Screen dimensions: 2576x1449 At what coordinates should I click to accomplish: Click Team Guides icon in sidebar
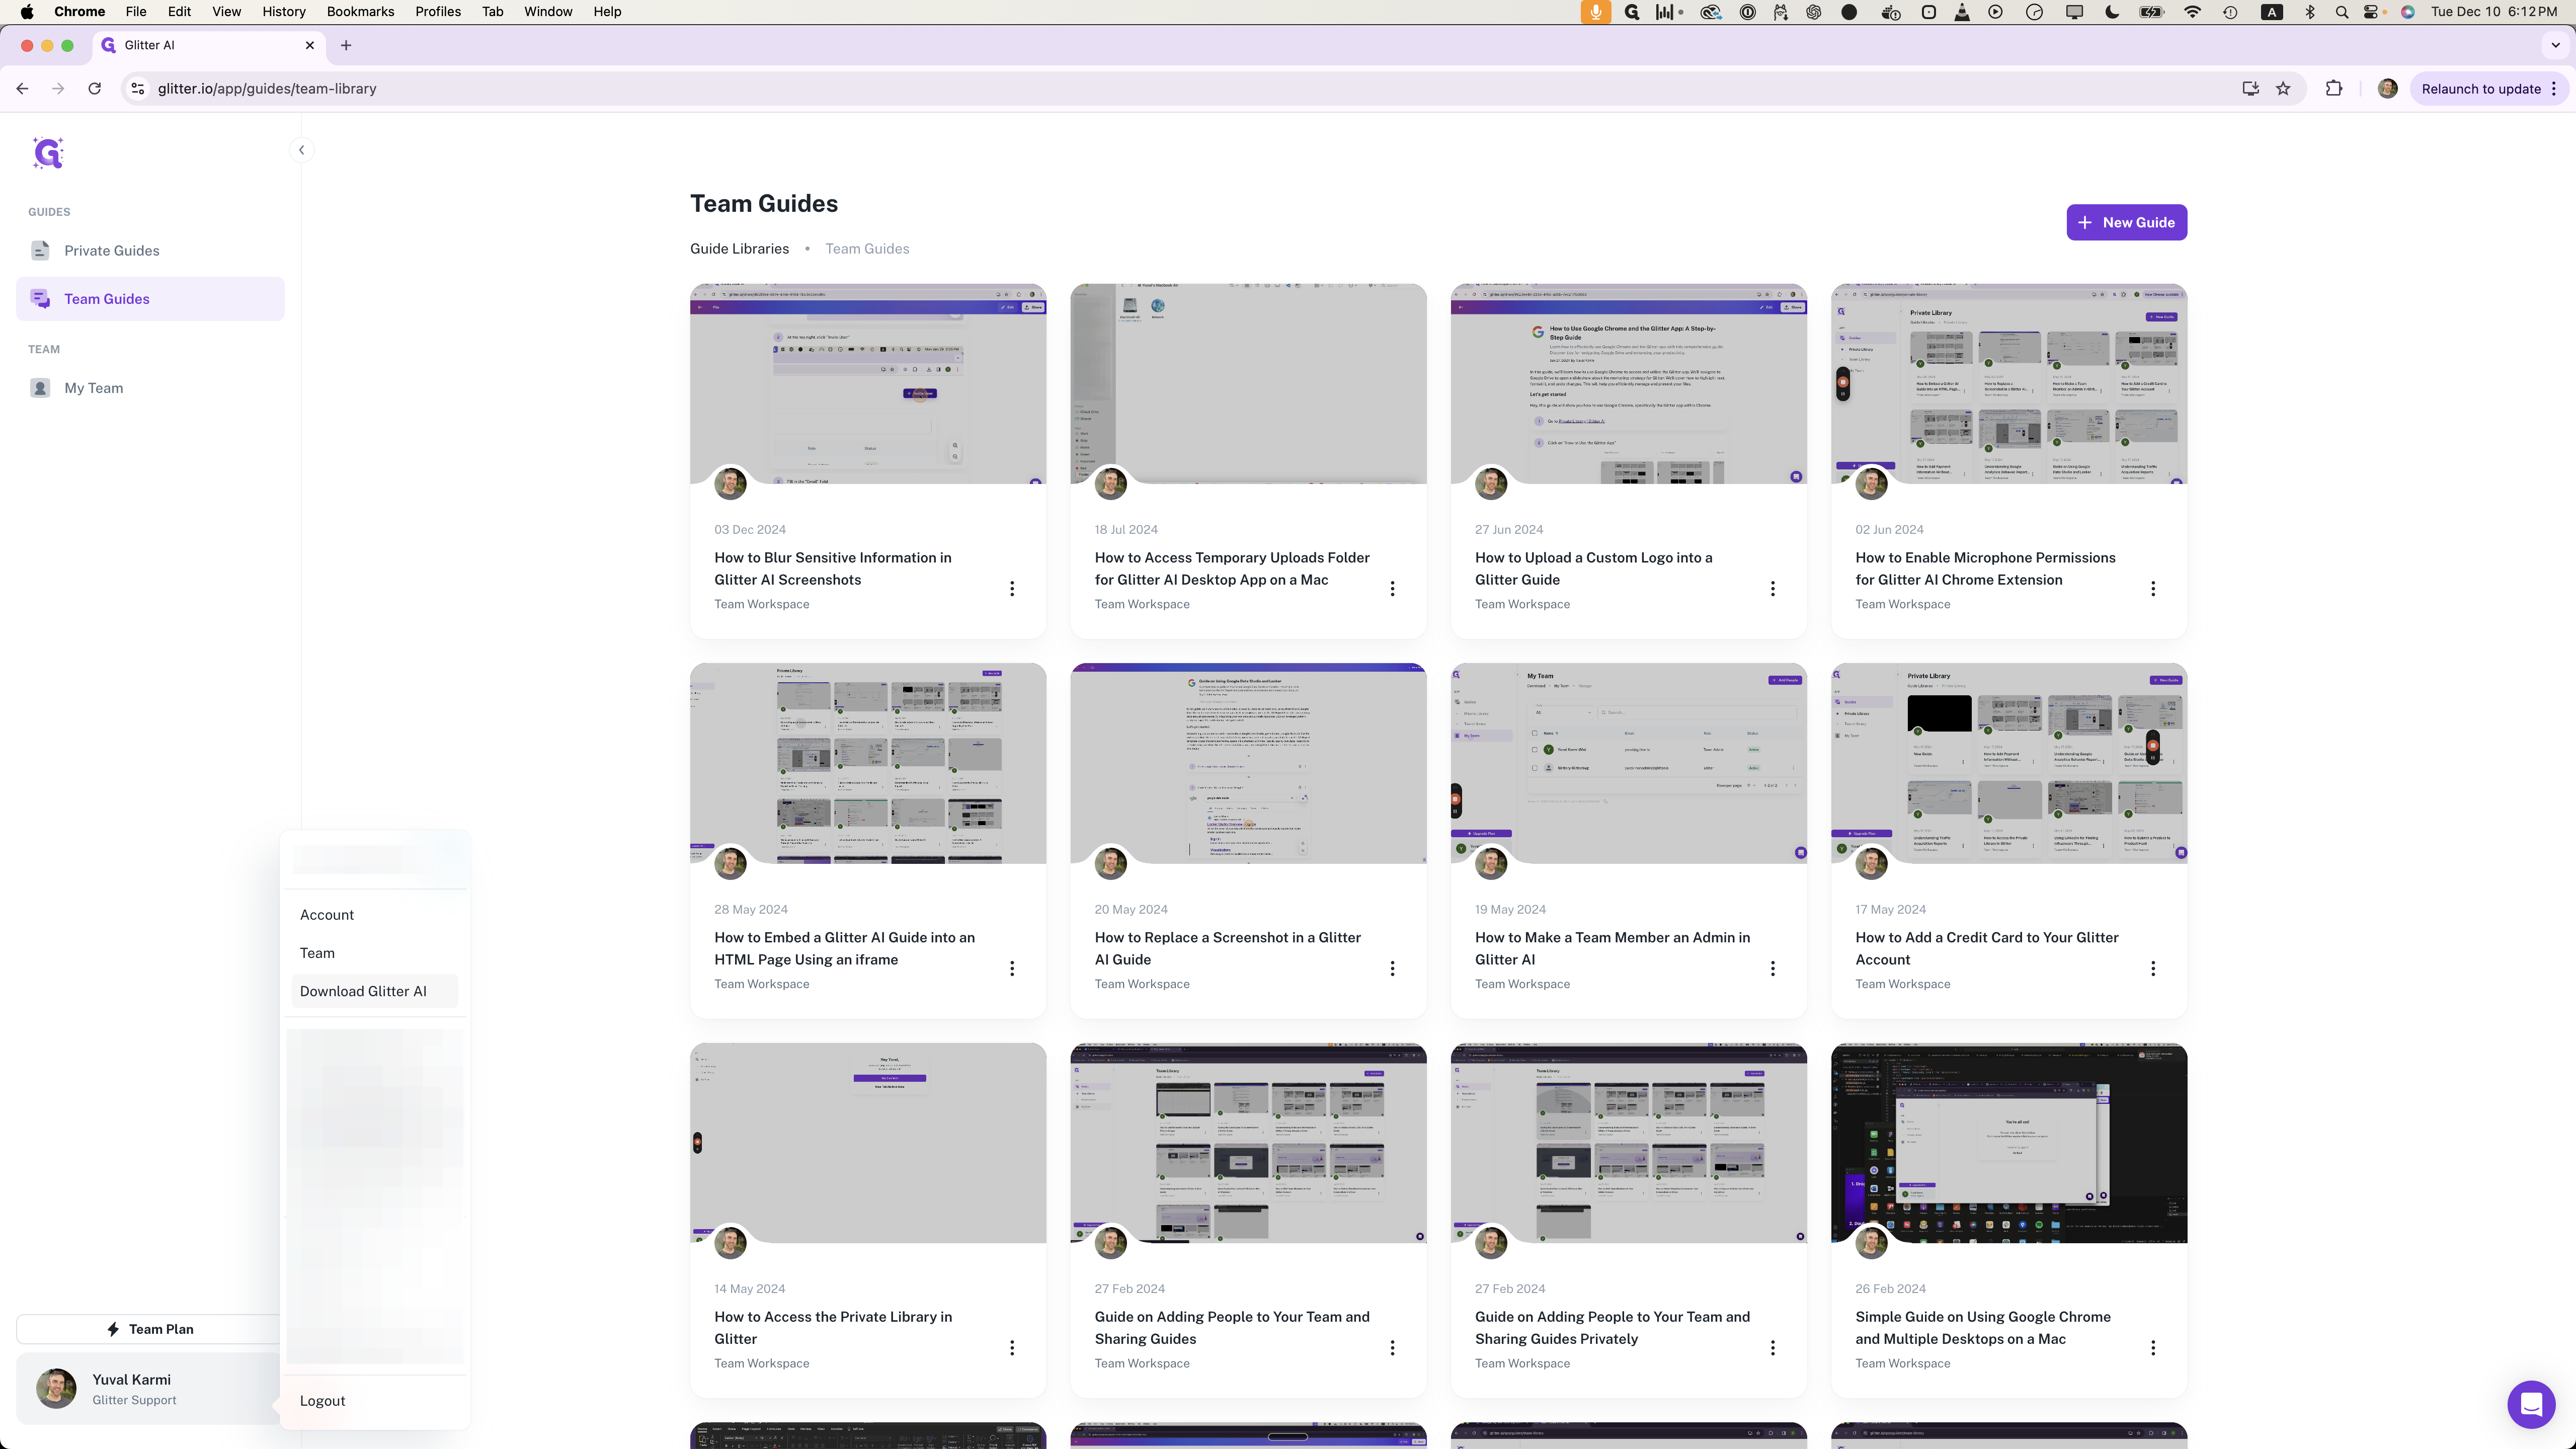40,299
